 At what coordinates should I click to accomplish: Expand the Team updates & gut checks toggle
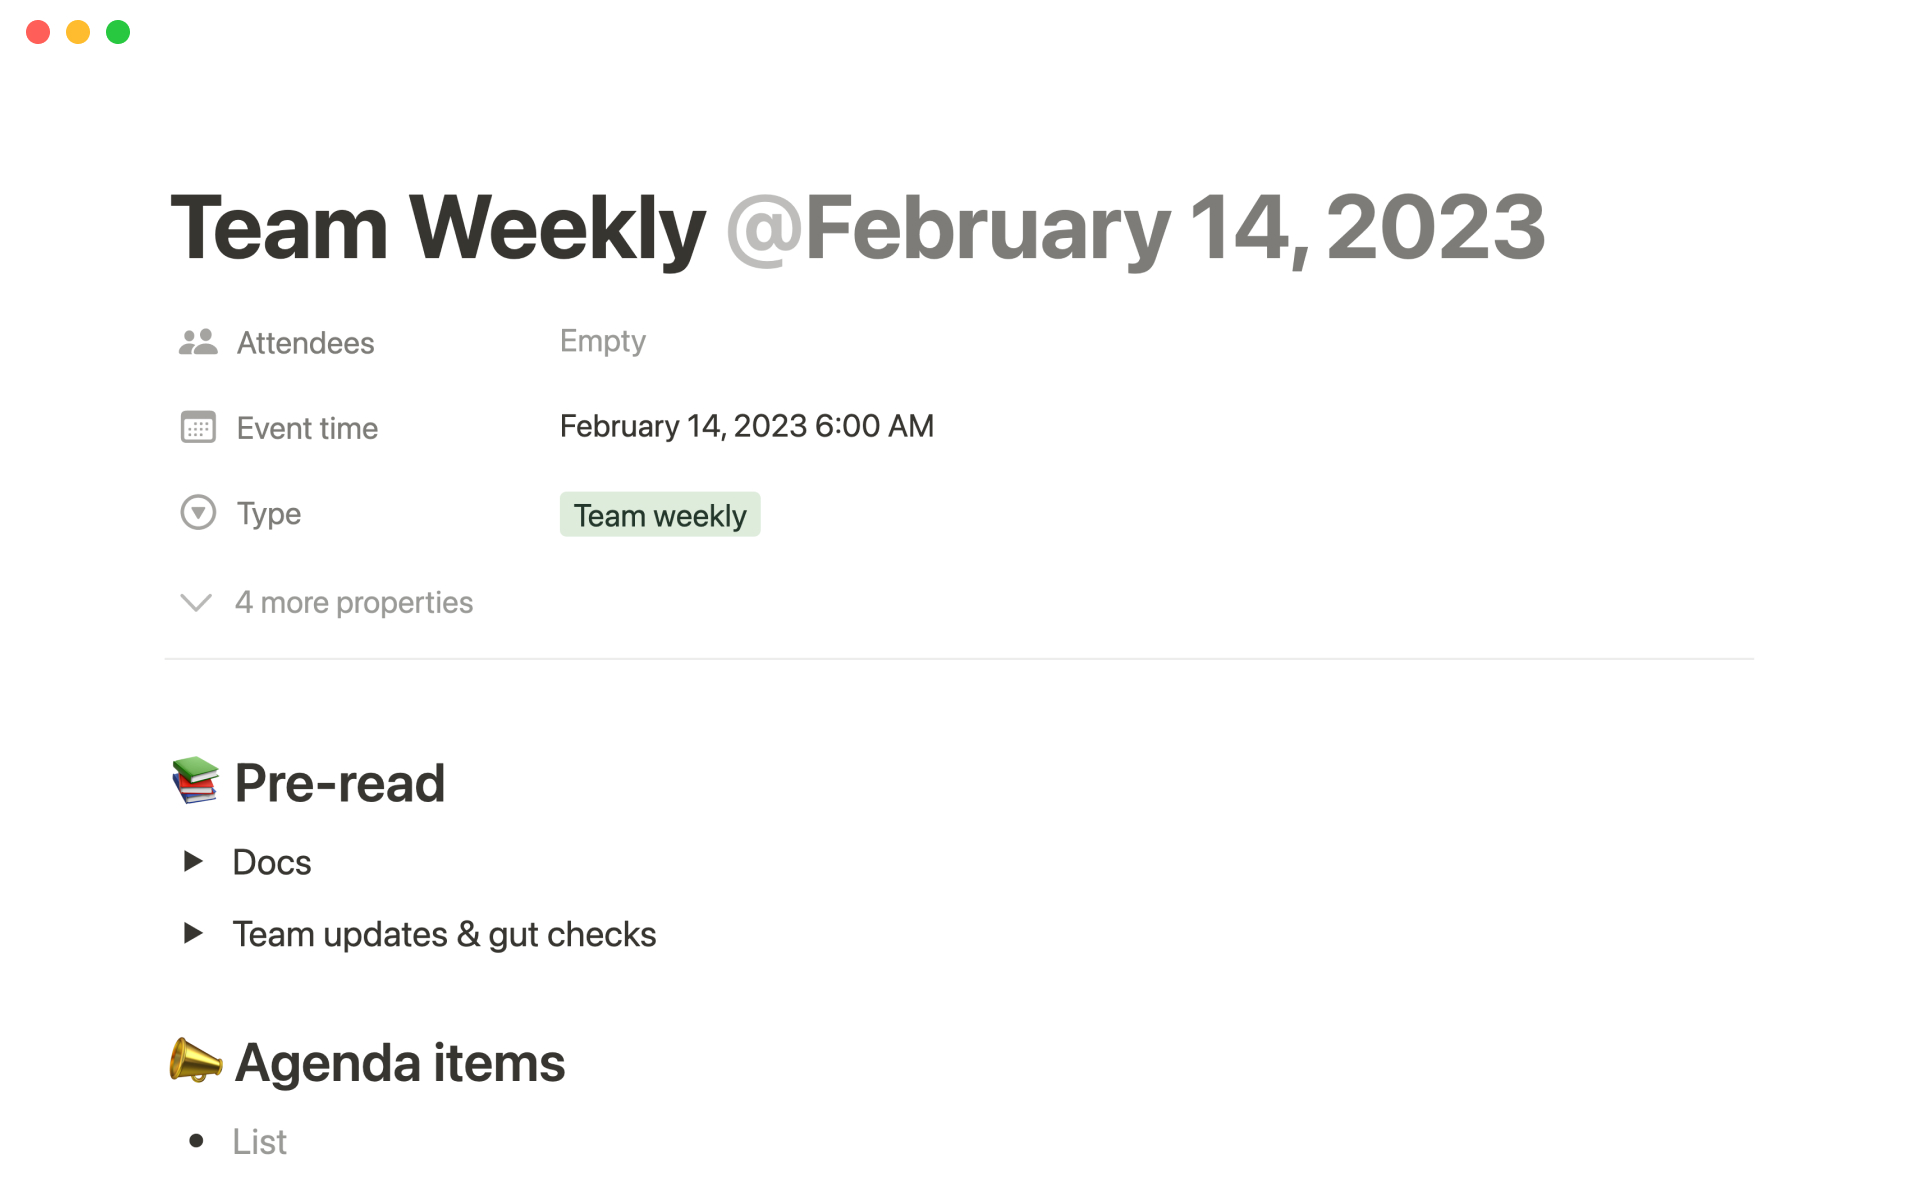click(193, 933)
